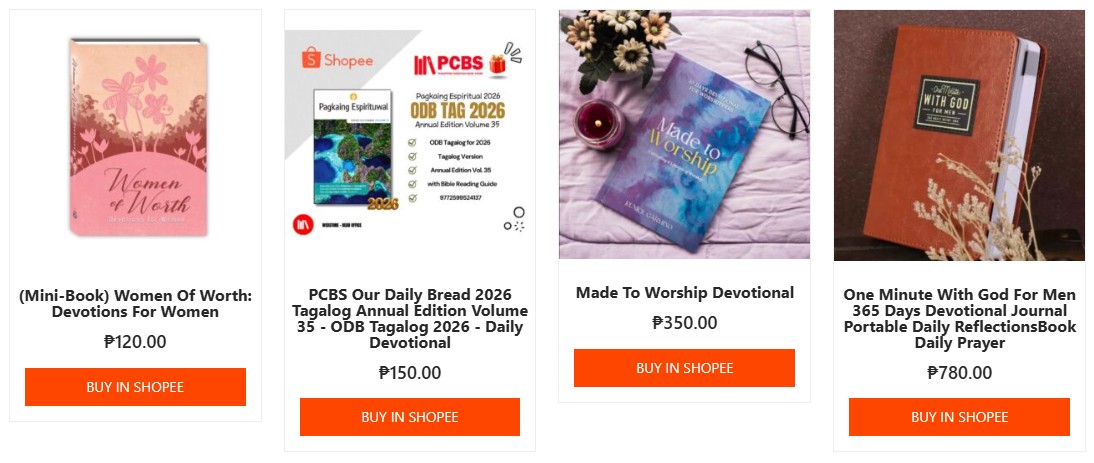Open the brown leather devotional journal photo

click(x=959, y=135)
